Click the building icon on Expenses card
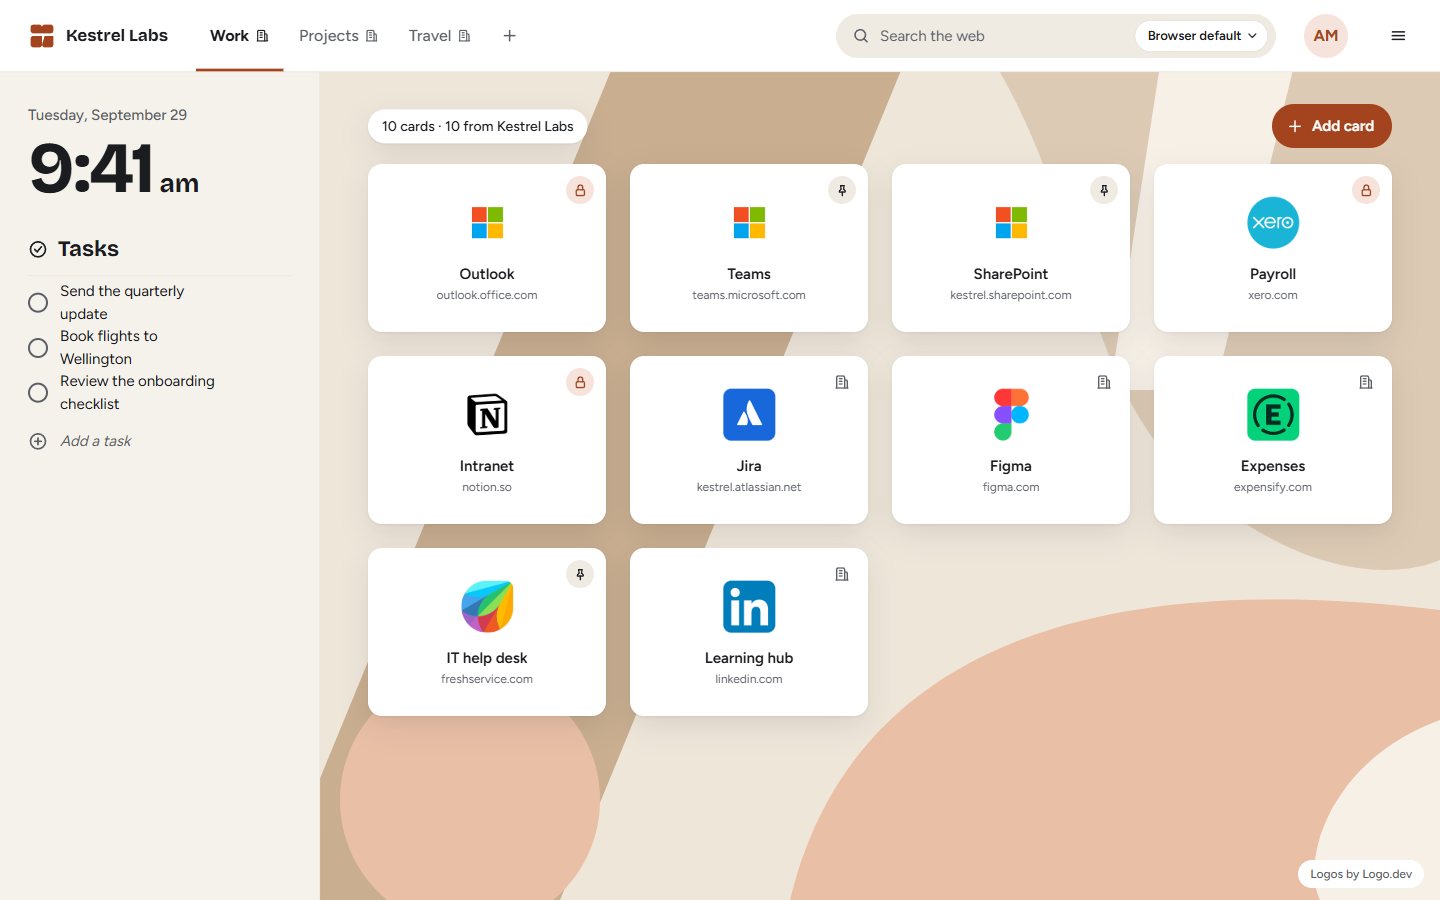This screenshot has width=1440, height=900. point(1366,382)
